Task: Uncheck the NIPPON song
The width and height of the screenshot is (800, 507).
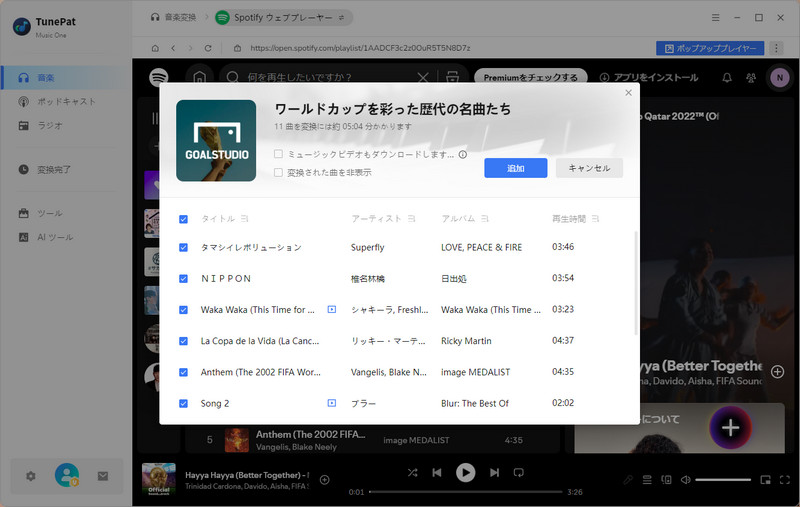Action: [183, 278]
